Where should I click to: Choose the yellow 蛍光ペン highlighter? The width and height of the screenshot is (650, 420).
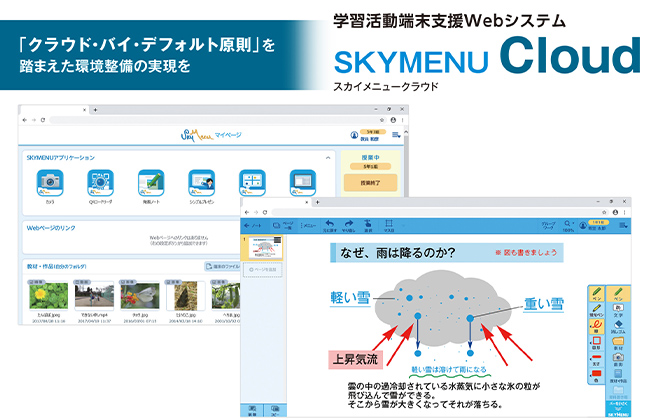click(x=596, y=310)
